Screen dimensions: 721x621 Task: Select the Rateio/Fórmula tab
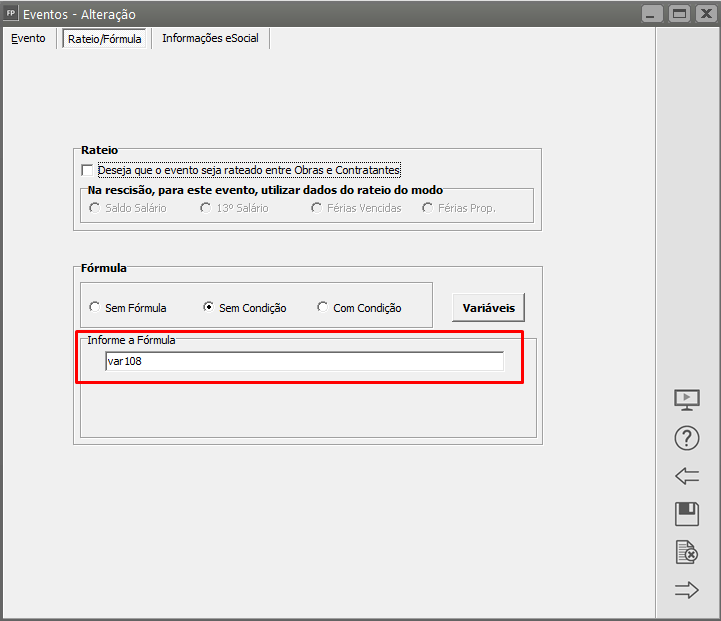105,39
